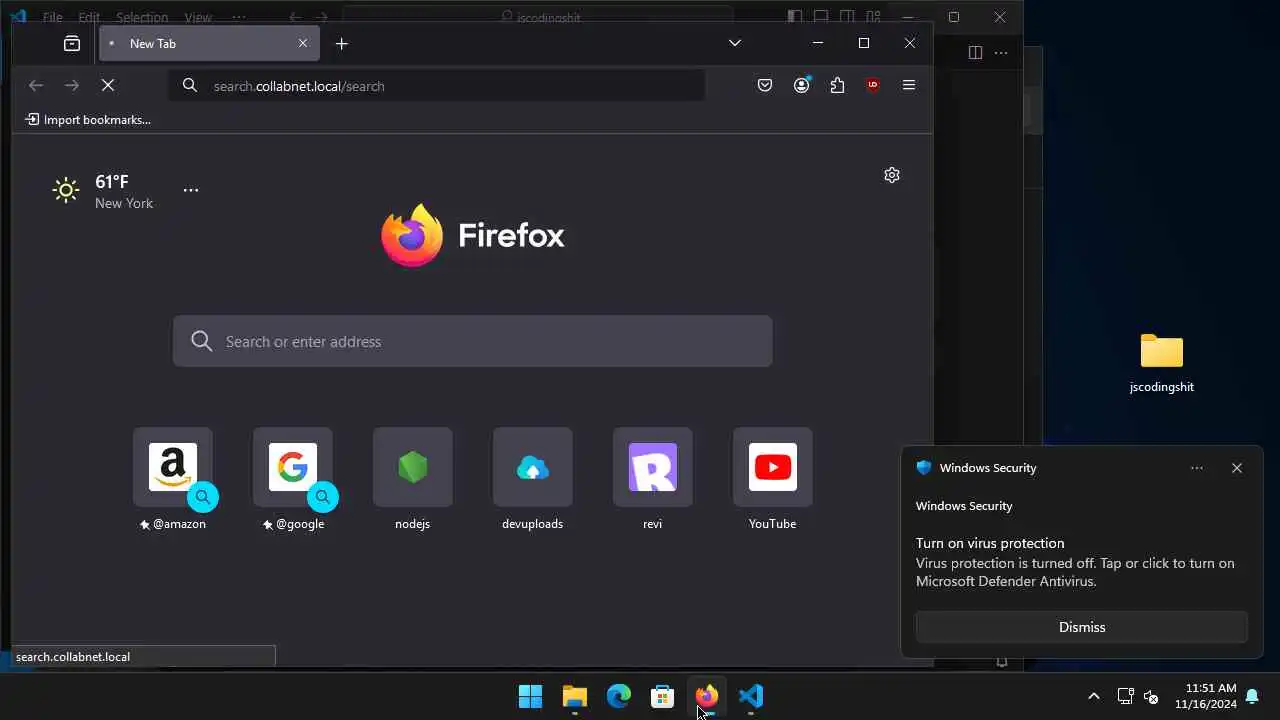The width and height of the screenshot is (1280, 720).
Task: Click the Search or enter address box
Action: [473, 341]
